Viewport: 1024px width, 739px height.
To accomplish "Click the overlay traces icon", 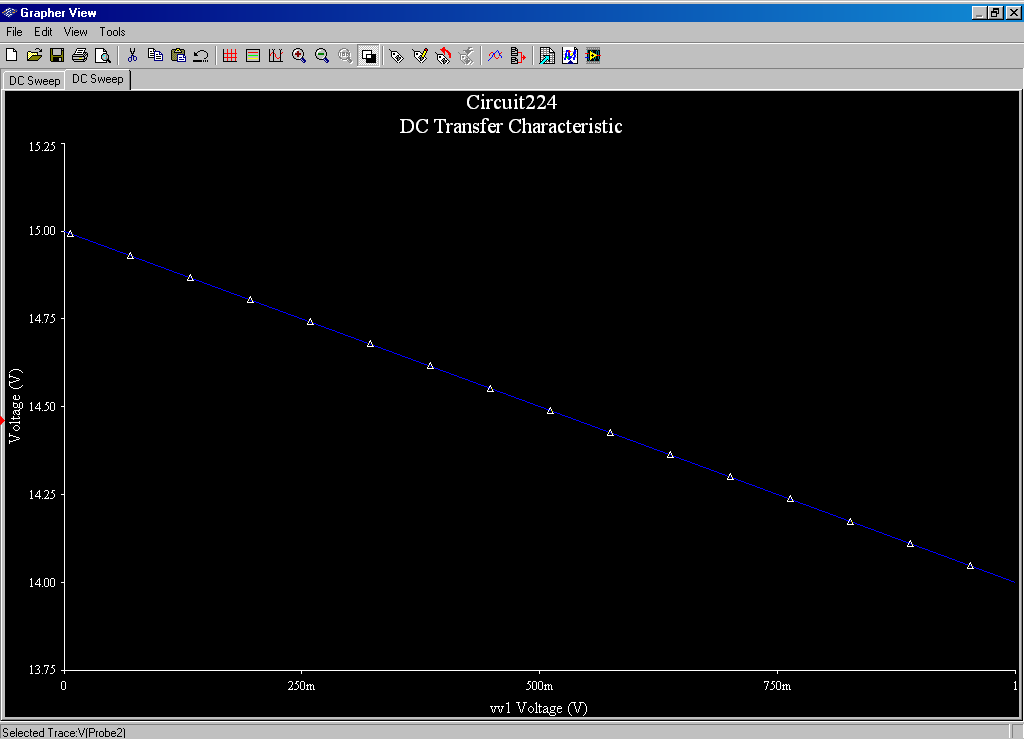I will click(x=495, y=55).
